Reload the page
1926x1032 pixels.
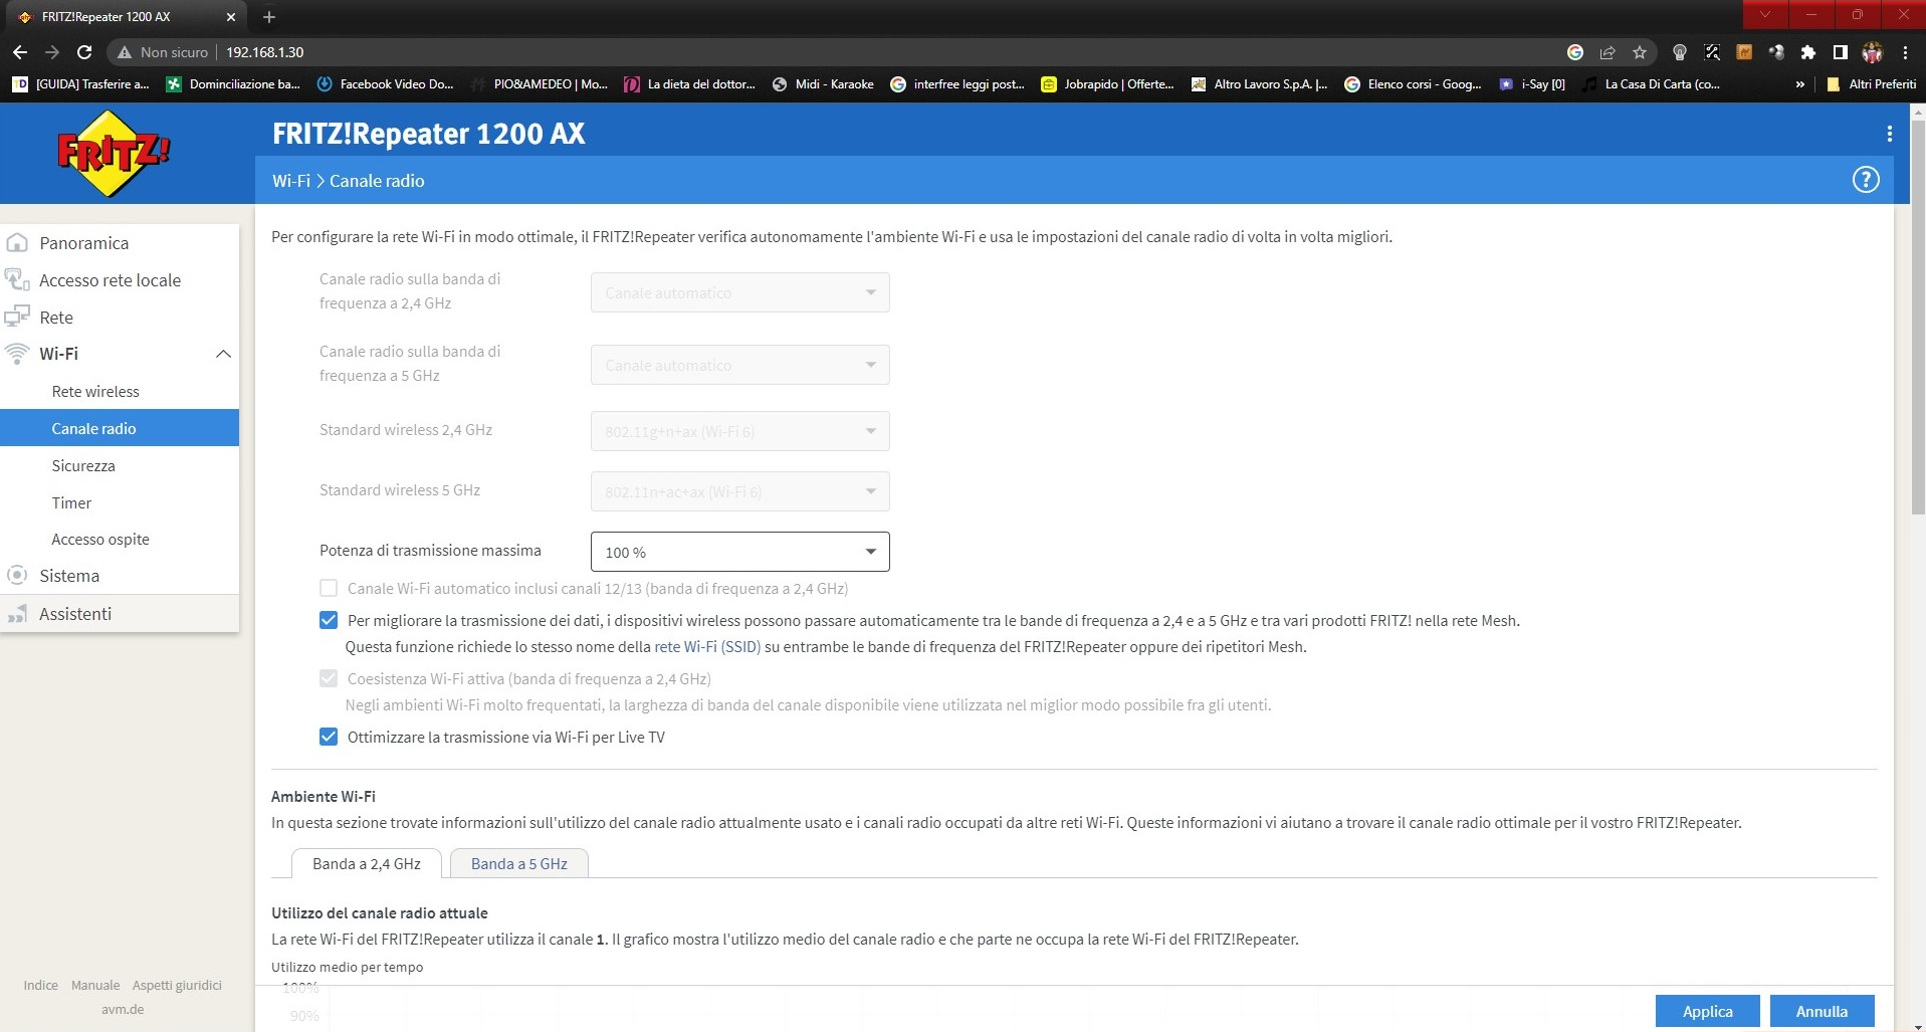[x=85, y=52]
